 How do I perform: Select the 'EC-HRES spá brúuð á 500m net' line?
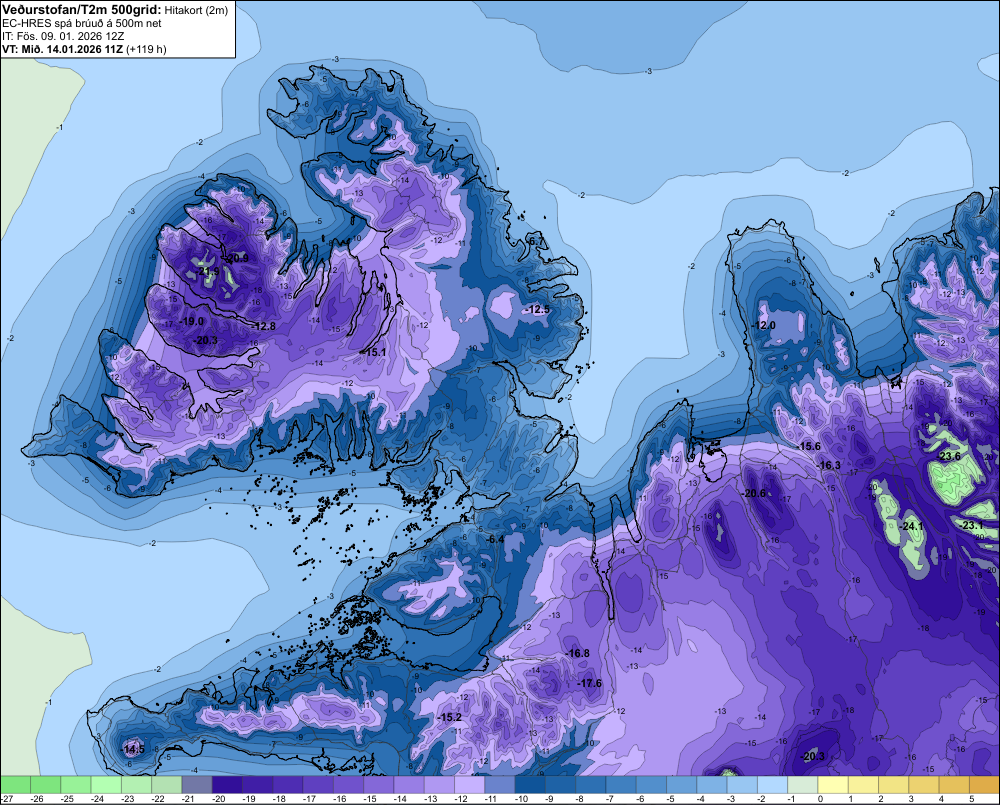(x=82, y=23)
